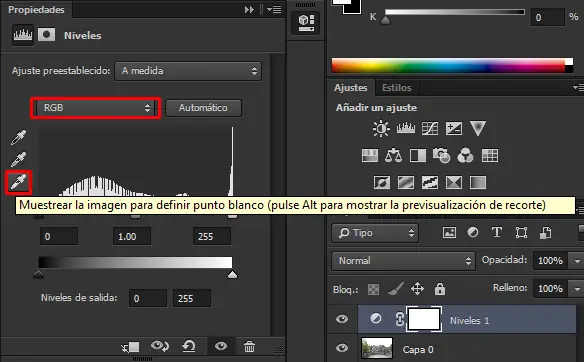
Task: Add an Exposure adjustment
Action: [x=454, y=129]
